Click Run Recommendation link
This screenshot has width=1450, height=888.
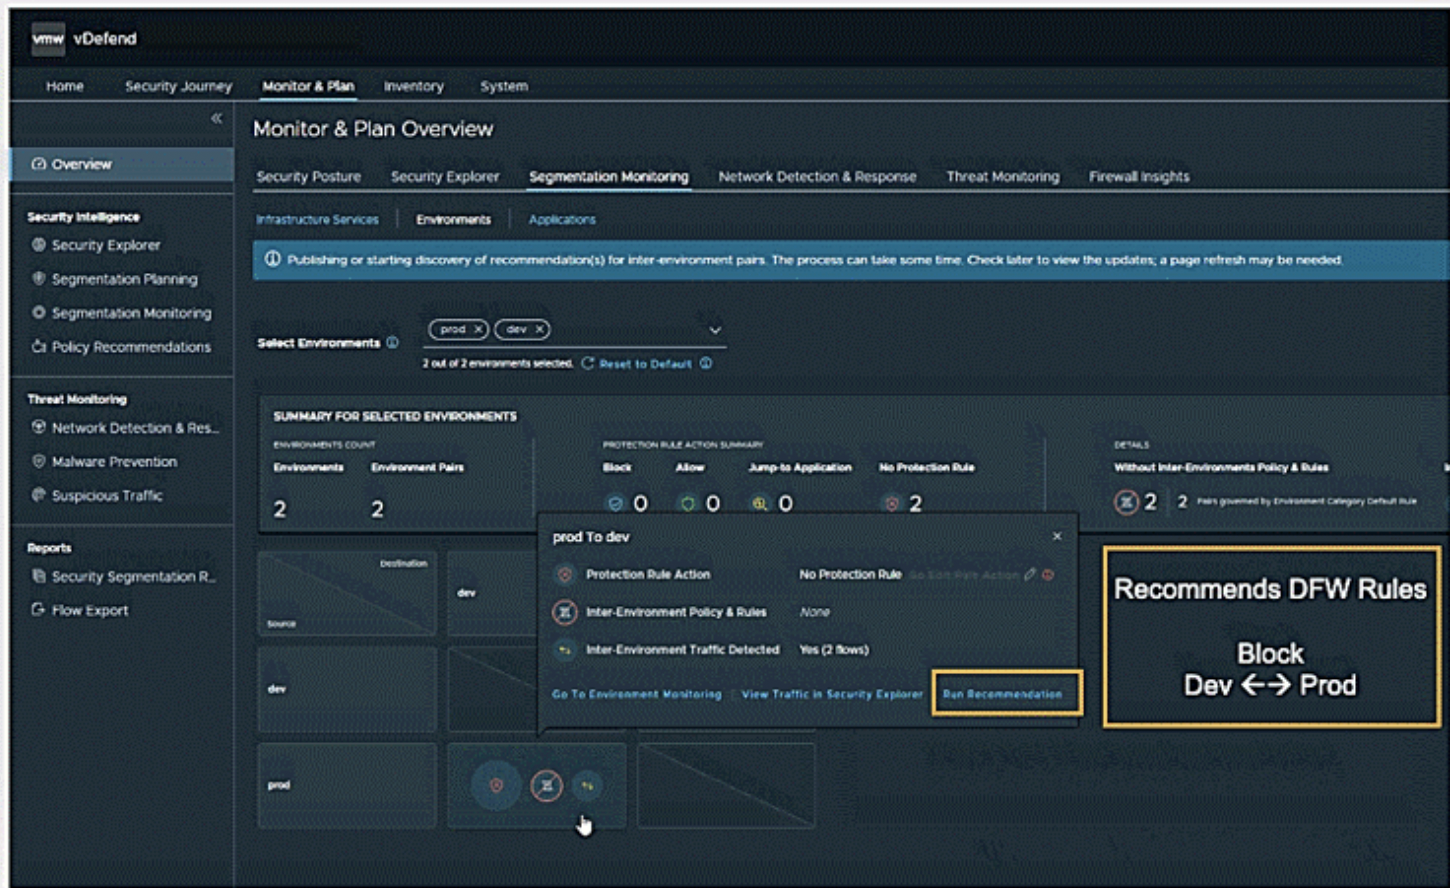tap(1002, 694)
